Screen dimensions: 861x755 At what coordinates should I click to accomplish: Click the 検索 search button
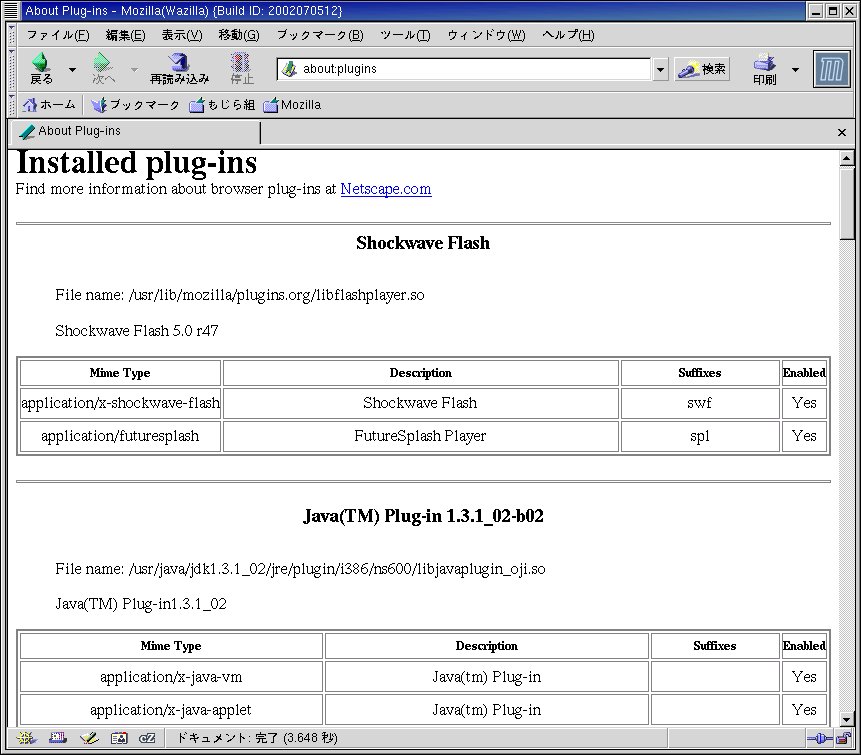pyautogui.click(x=702, y=69)
